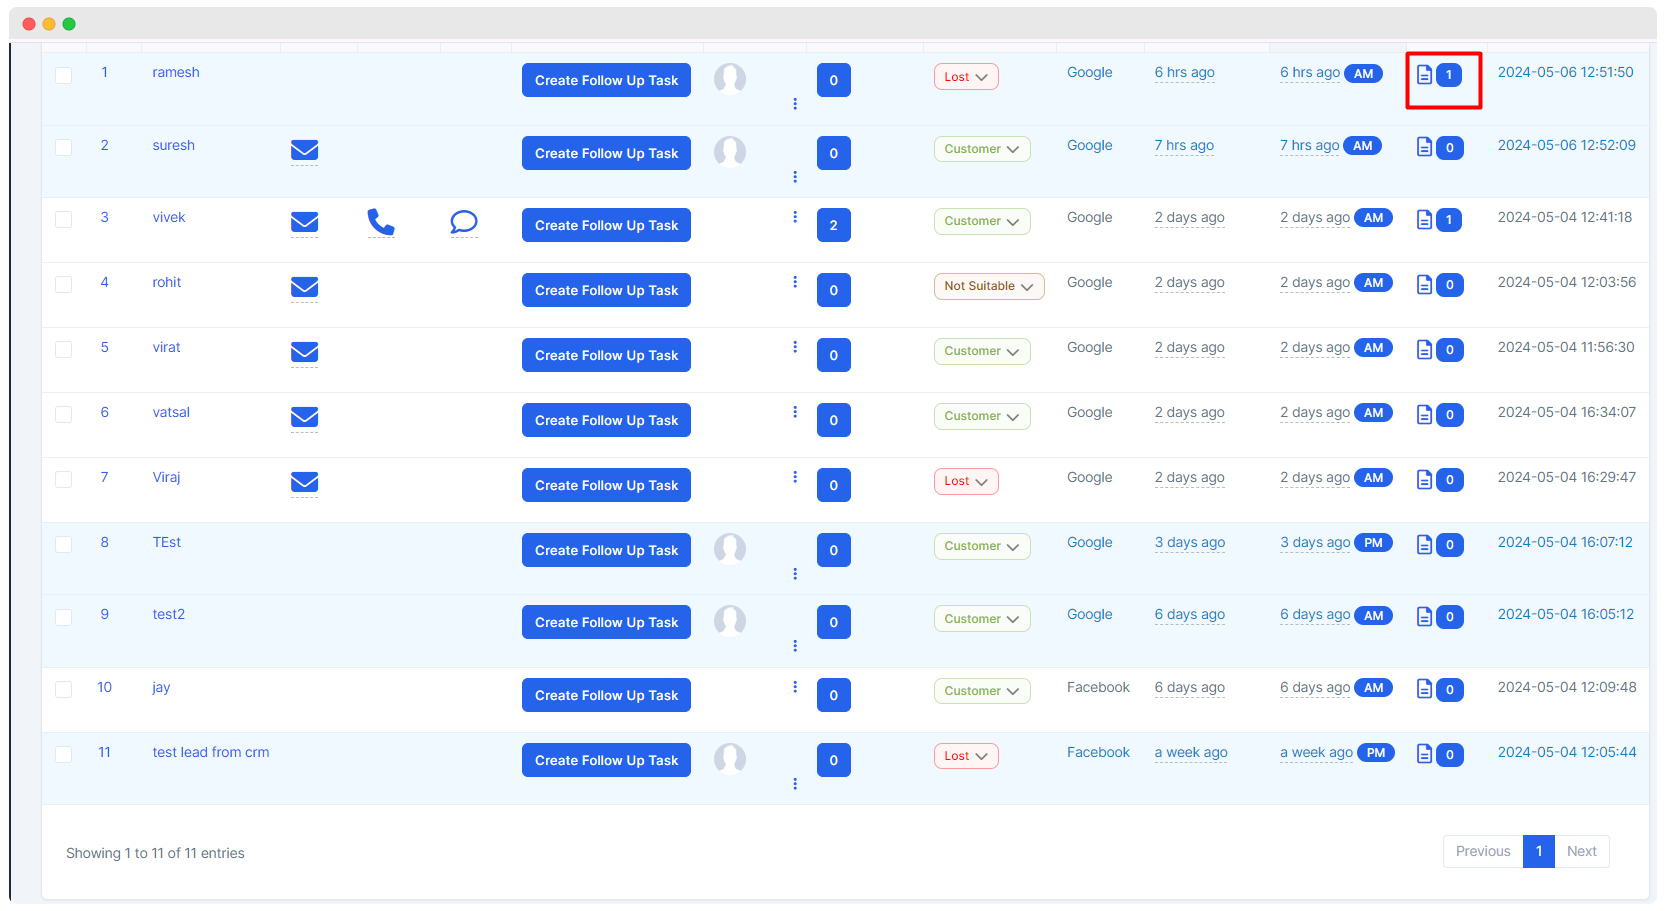Select page 1 in pagination

[1539, 851]
